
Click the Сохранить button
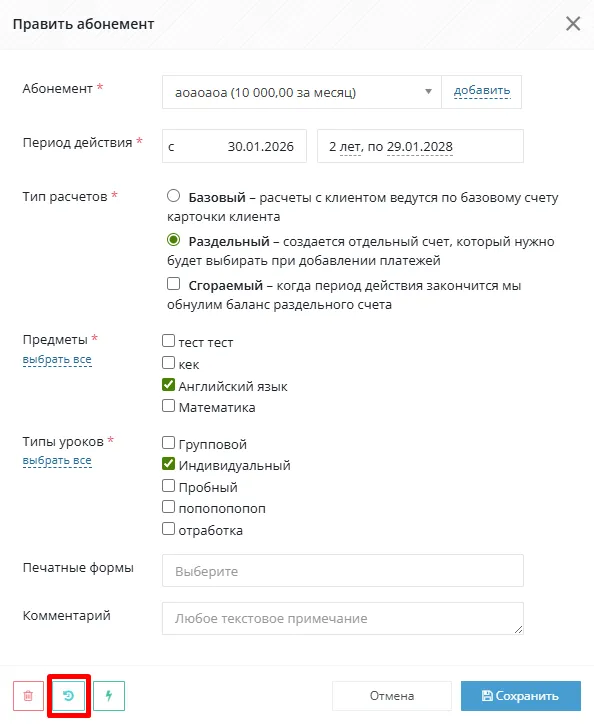[x=521, y=695]
